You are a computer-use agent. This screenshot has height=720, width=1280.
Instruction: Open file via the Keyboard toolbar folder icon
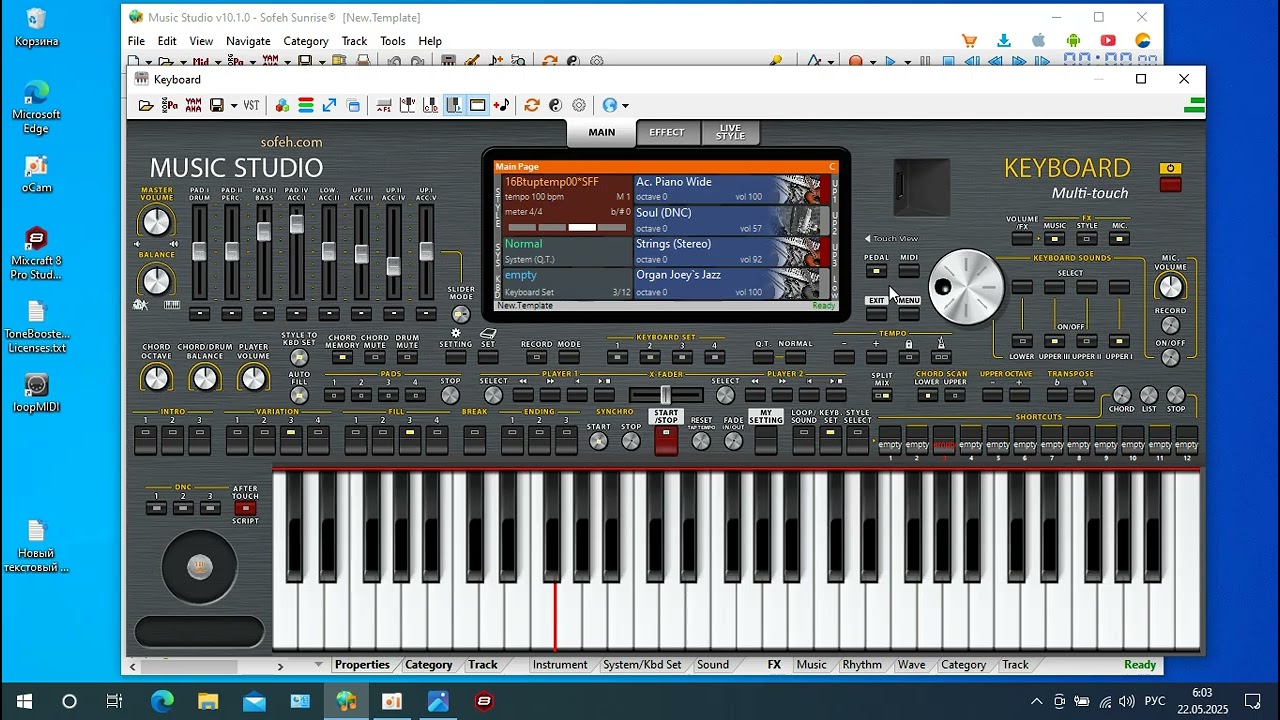[146, 105]
